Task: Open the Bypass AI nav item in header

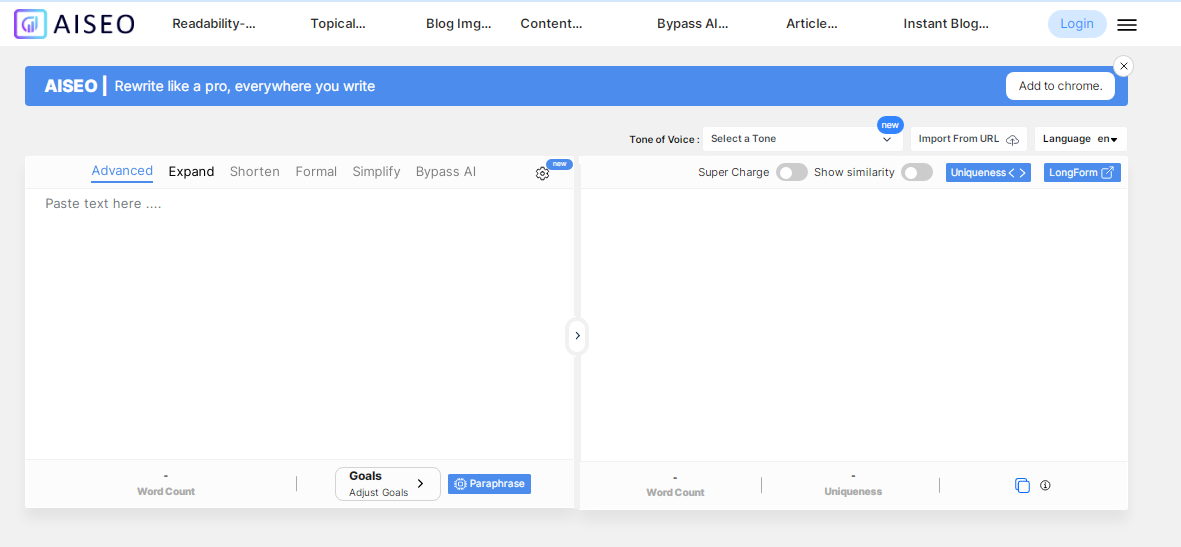Action: click(x=693, y=23)
